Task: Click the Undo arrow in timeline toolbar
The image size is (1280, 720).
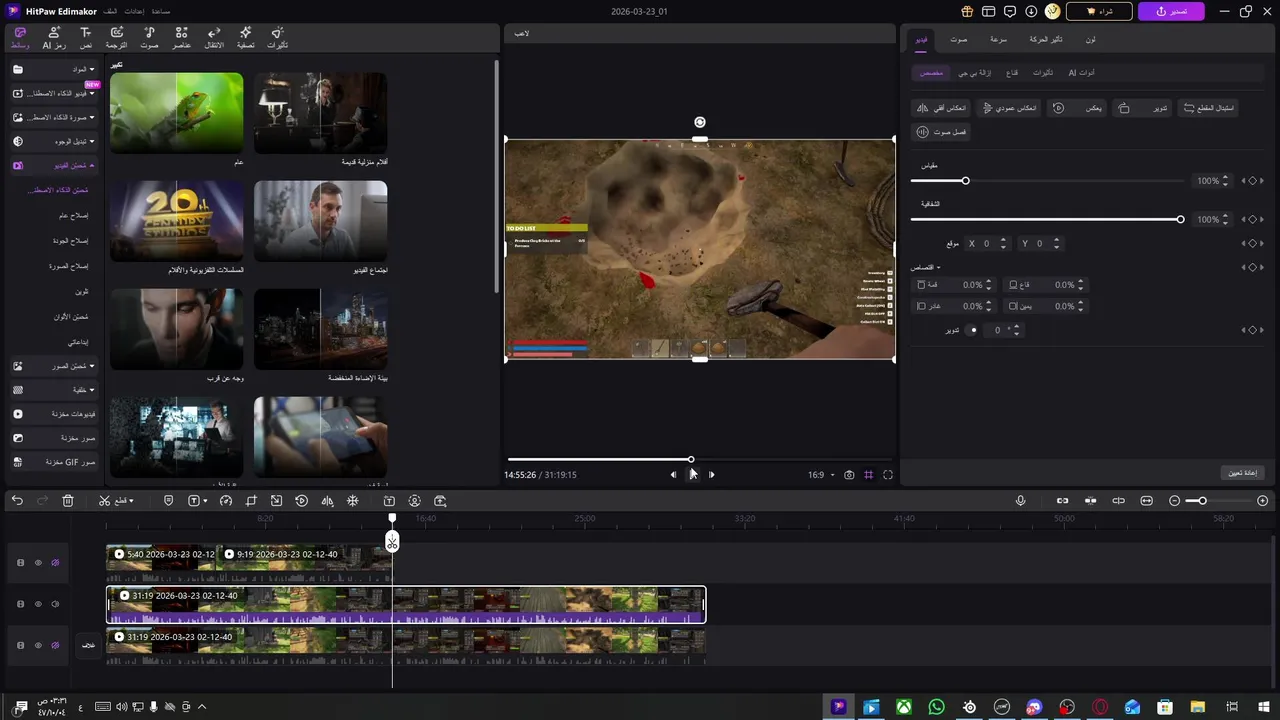Action: (x=17, y=501)
